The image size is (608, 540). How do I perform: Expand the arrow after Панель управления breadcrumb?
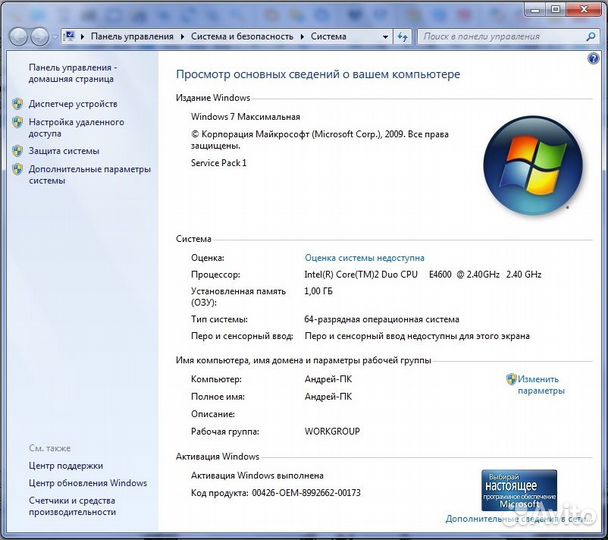[x=182, y=37]
